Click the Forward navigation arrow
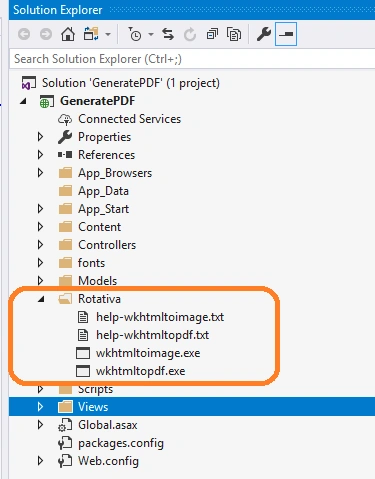The height and width of the screenshot is (479, 375). click(46, 34)
